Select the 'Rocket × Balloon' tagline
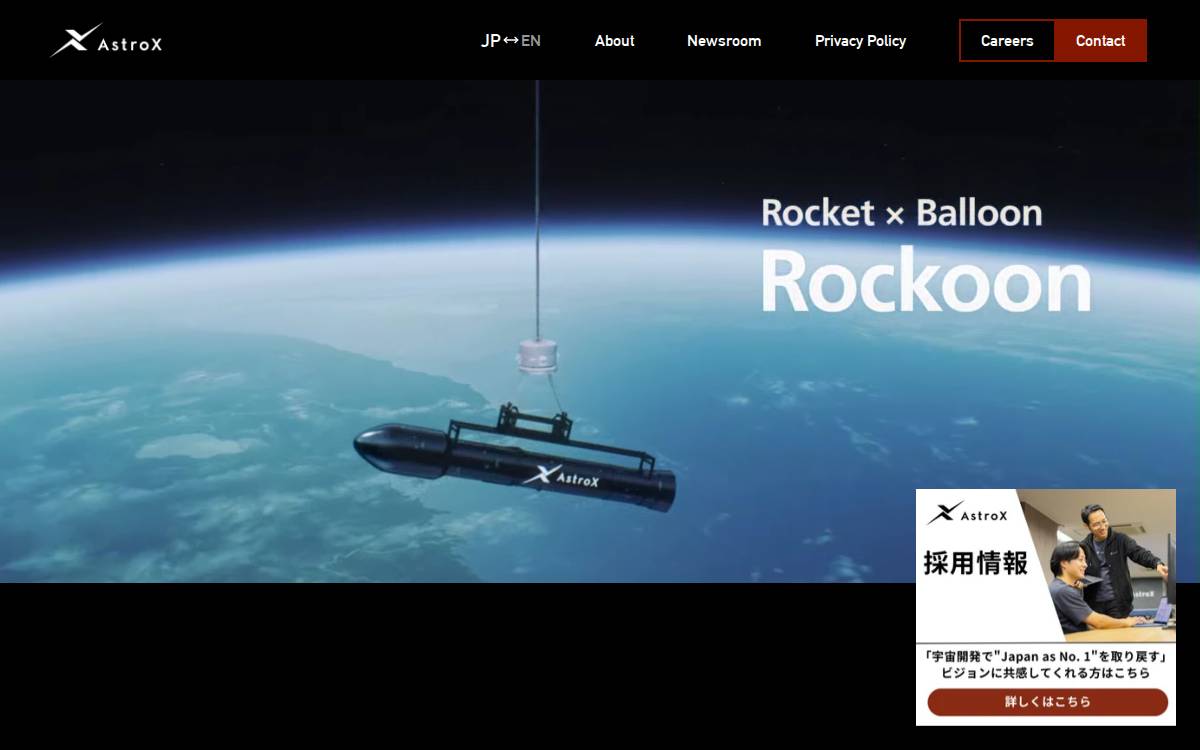This screenshot has width=1200, height=750. pos(901,213)
